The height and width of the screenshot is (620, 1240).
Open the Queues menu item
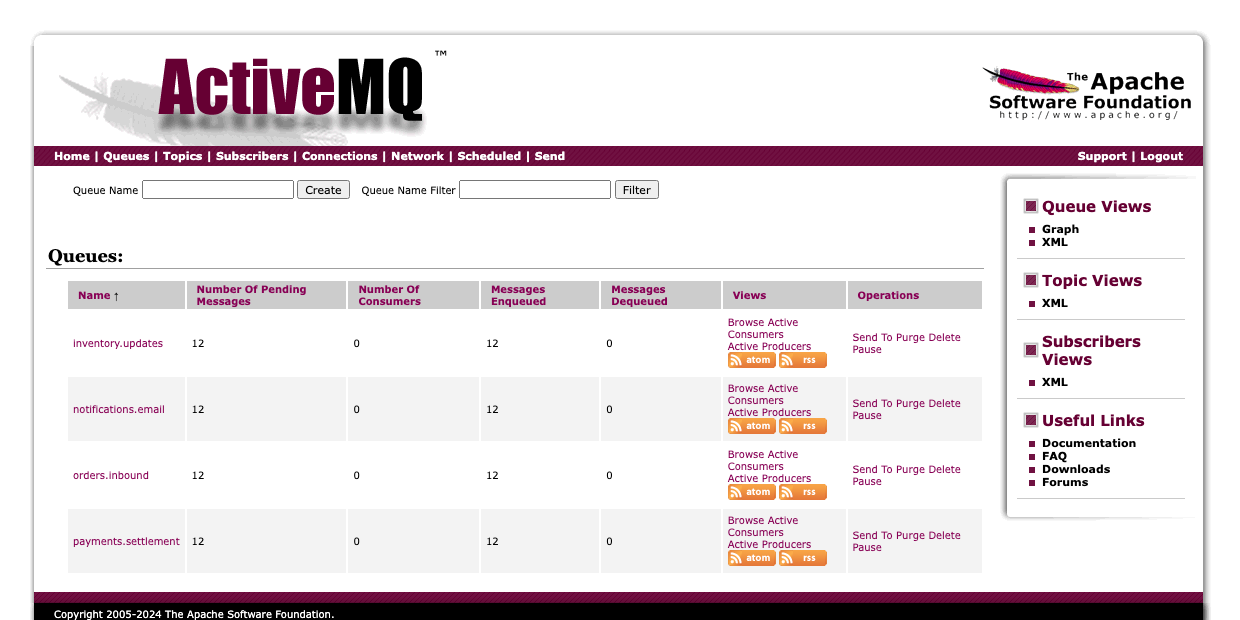pos(126,156)
